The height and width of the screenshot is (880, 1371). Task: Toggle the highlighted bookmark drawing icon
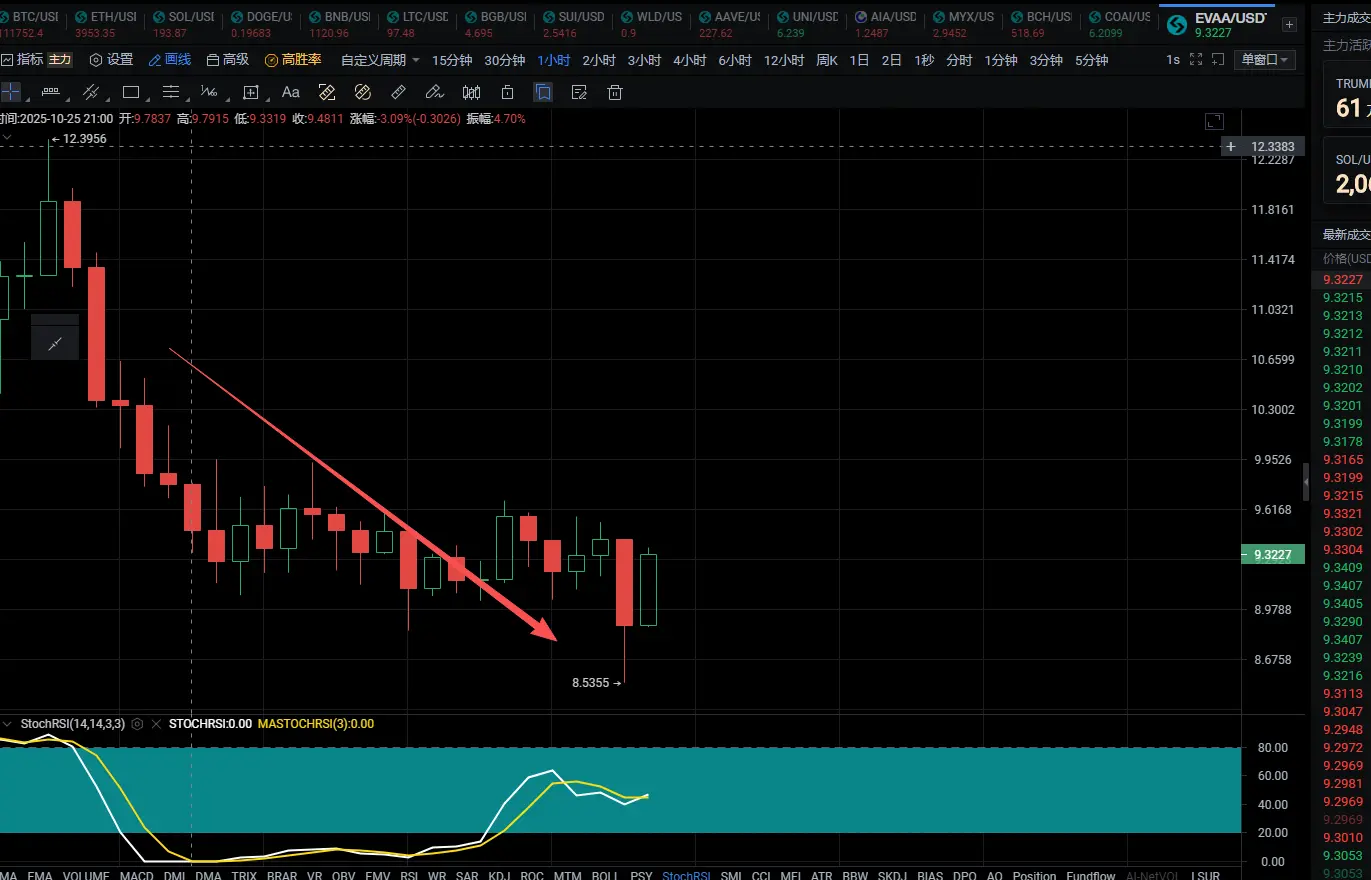[x=543, y=92]
